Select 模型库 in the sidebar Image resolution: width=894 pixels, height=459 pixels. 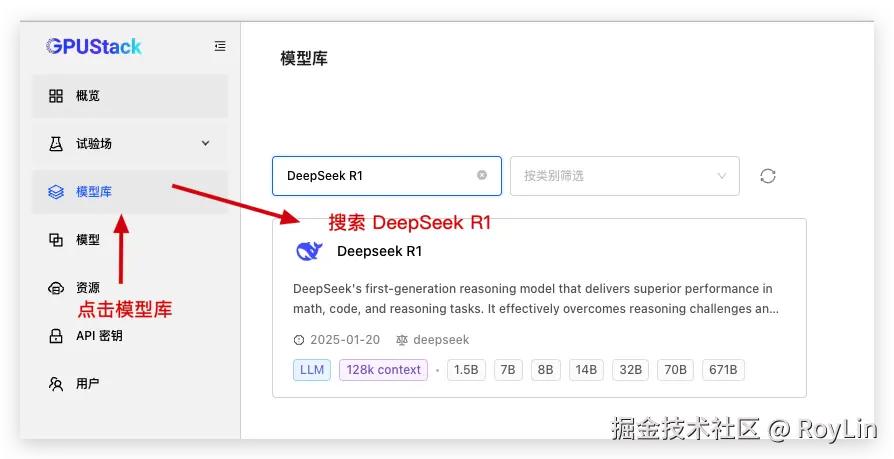[x=130, y=192]
